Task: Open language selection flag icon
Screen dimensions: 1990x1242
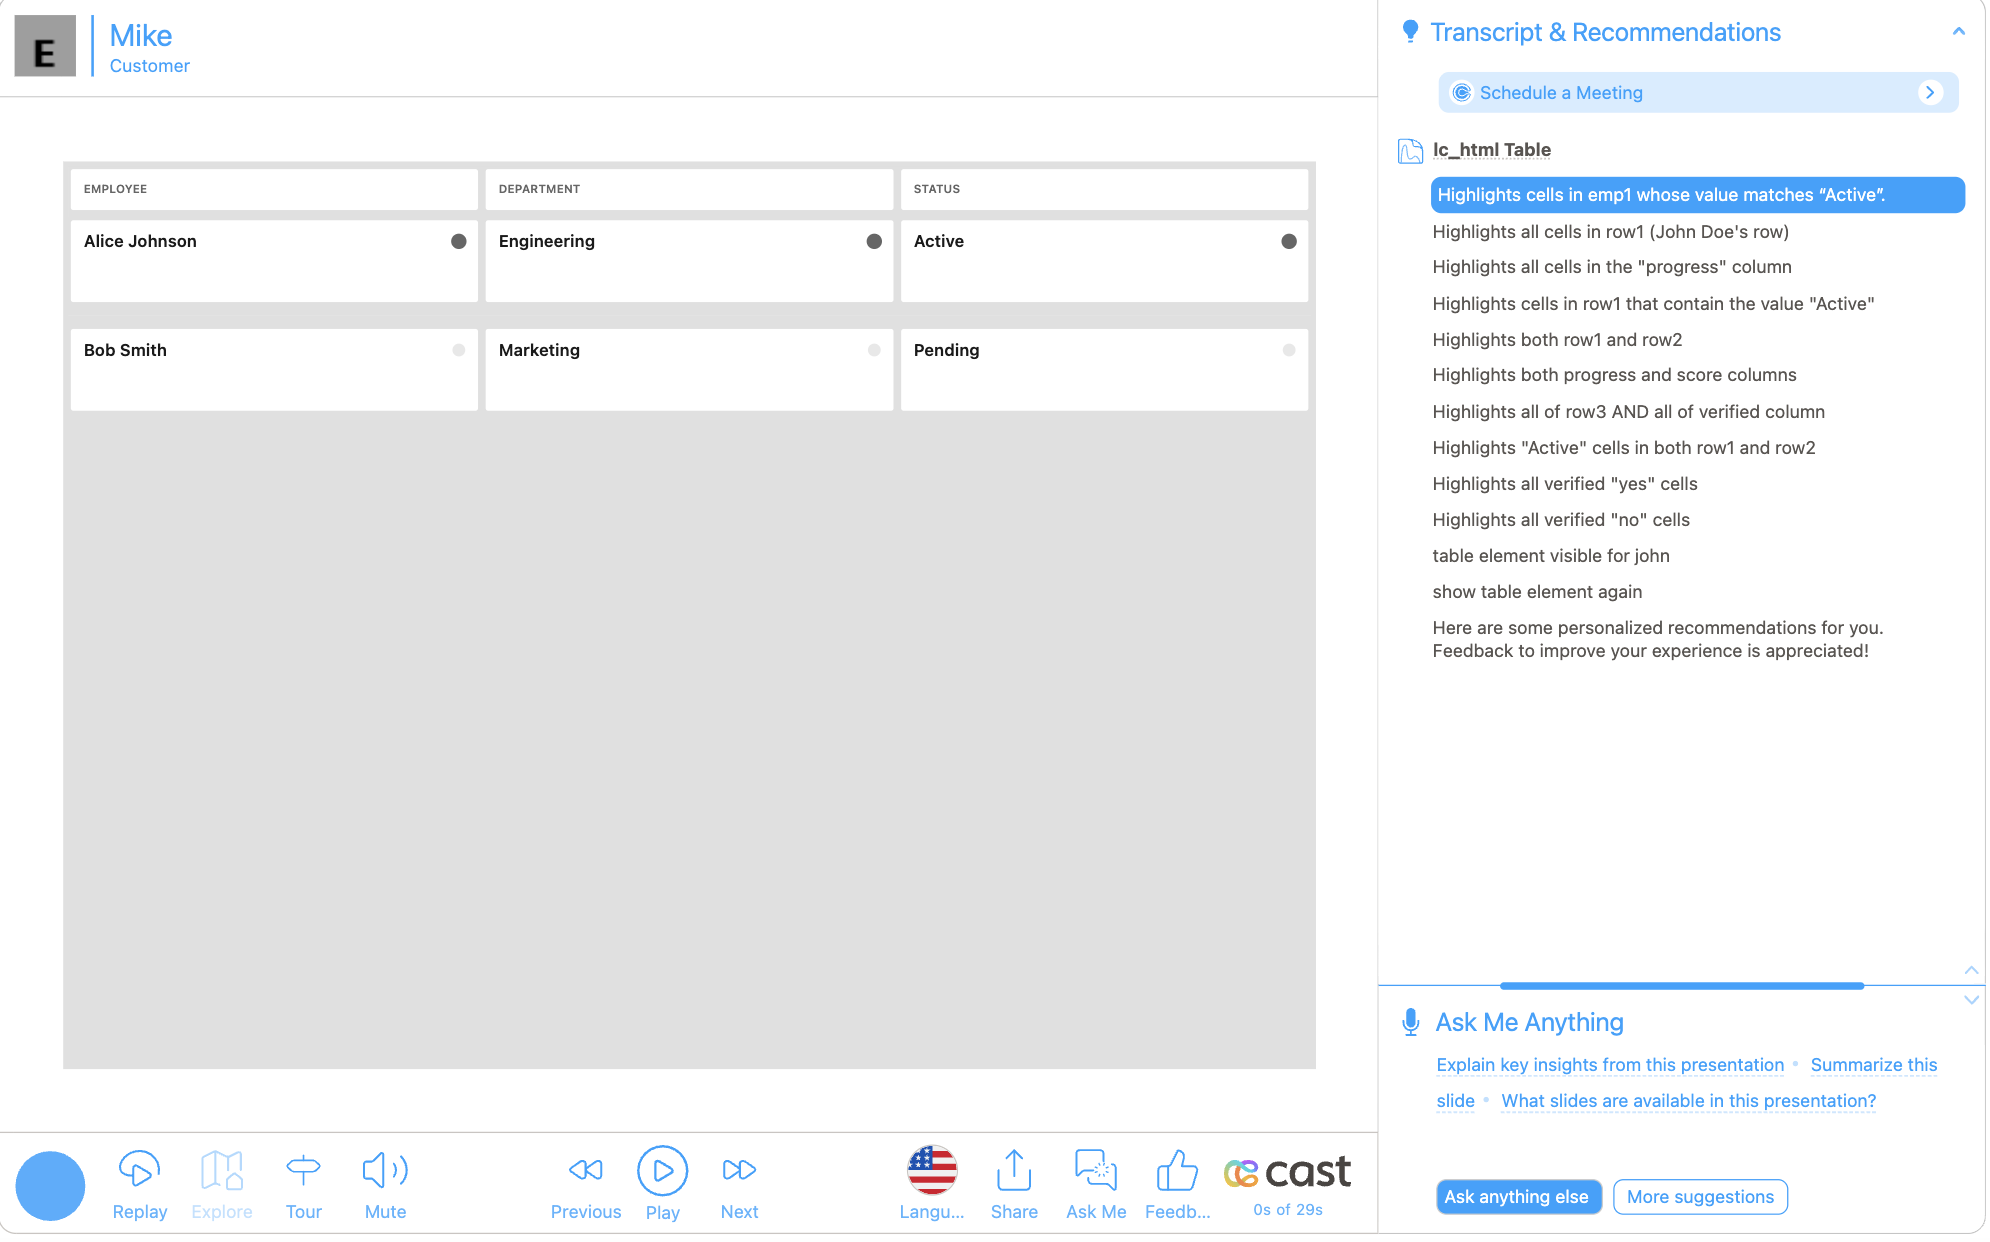Action: [x=931, y=1169]
